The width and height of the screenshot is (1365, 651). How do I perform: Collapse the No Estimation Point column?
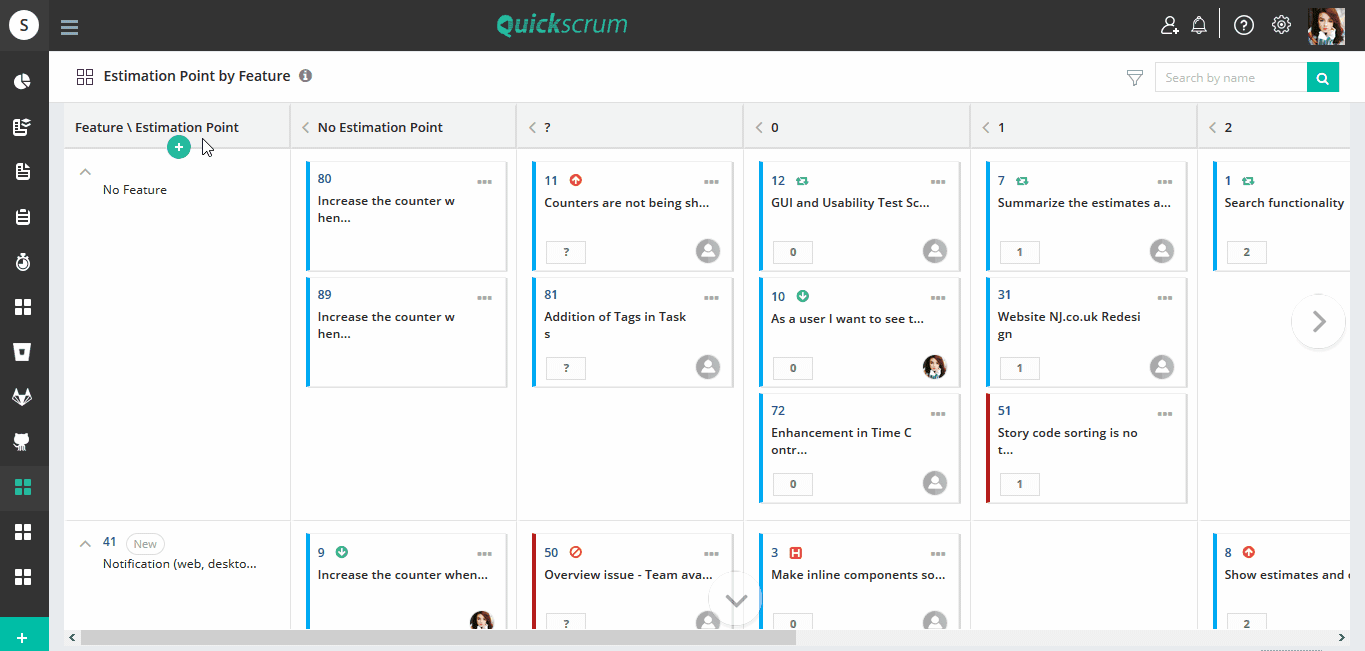304,127
